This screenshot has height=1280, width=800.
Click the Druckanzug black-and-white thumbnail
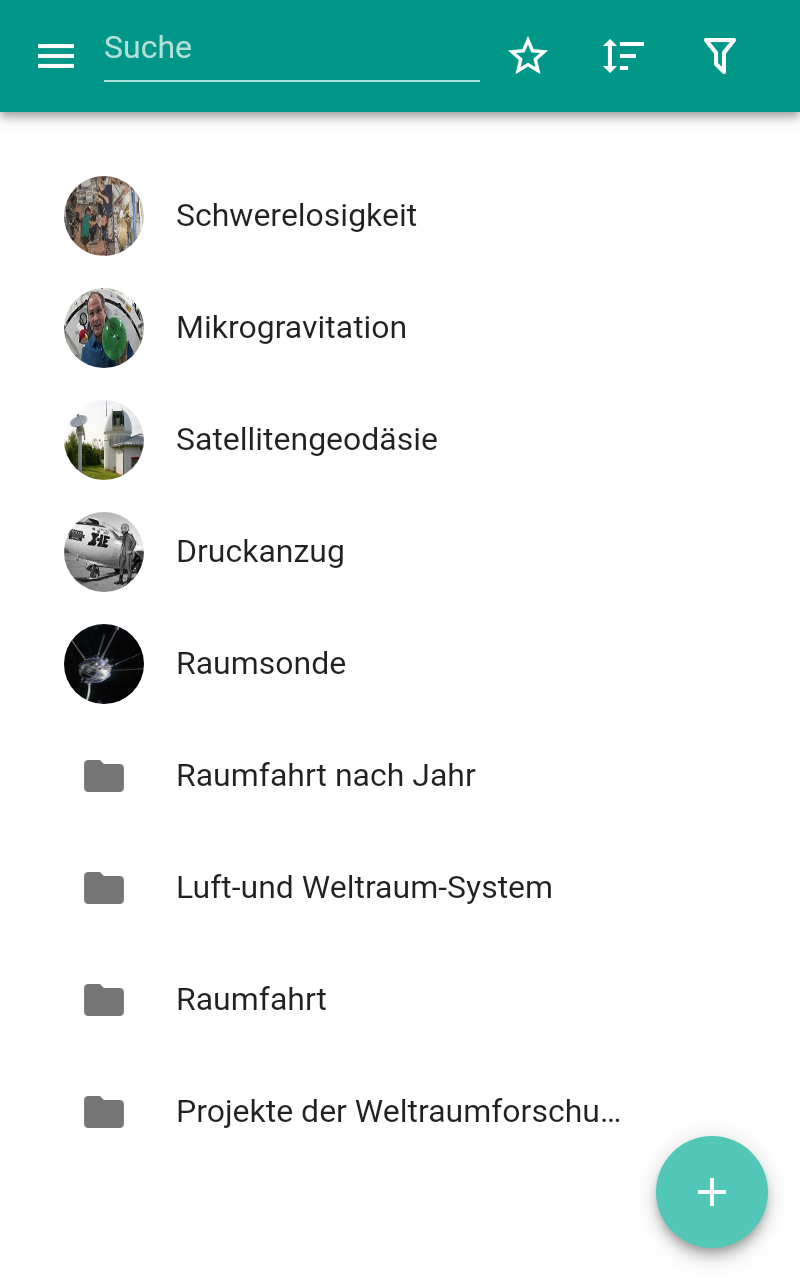point(104,552)
